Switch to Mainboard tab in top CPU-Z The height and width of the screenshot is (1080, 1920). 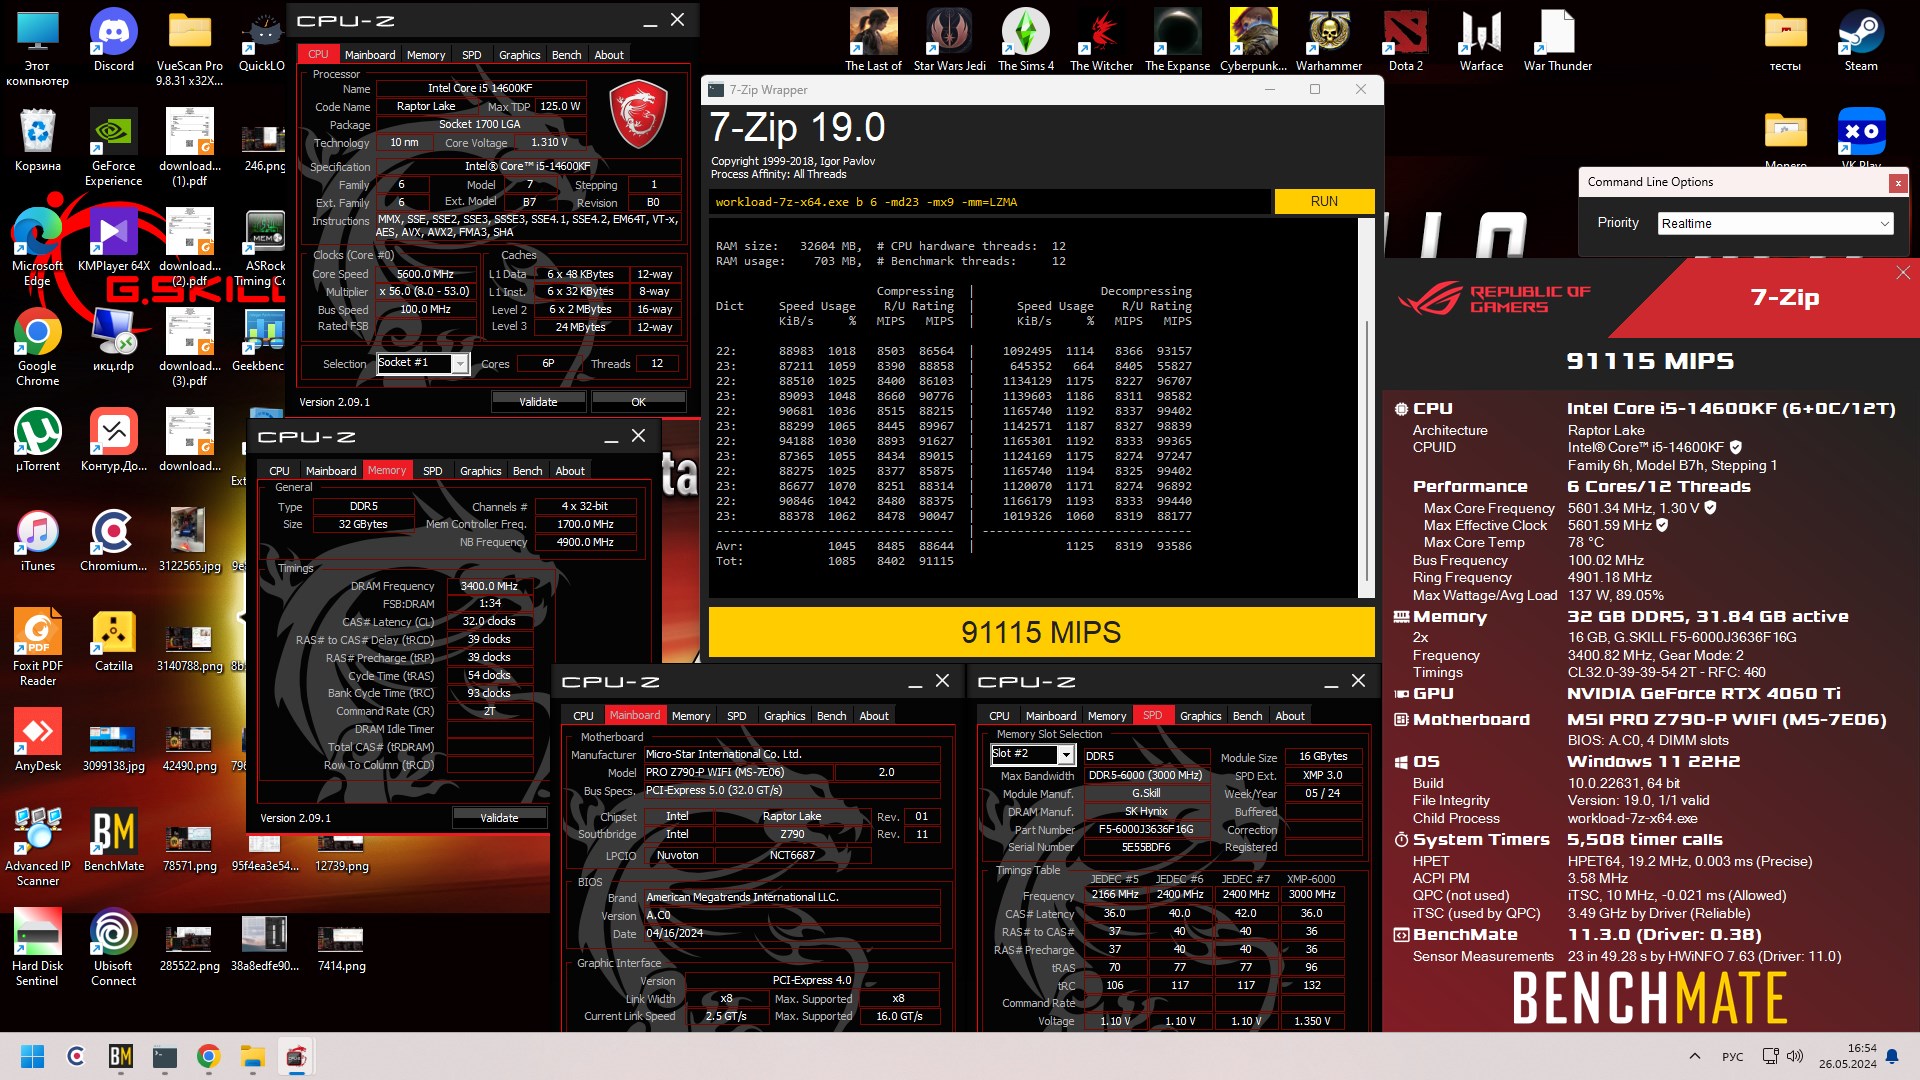point(370,55)
